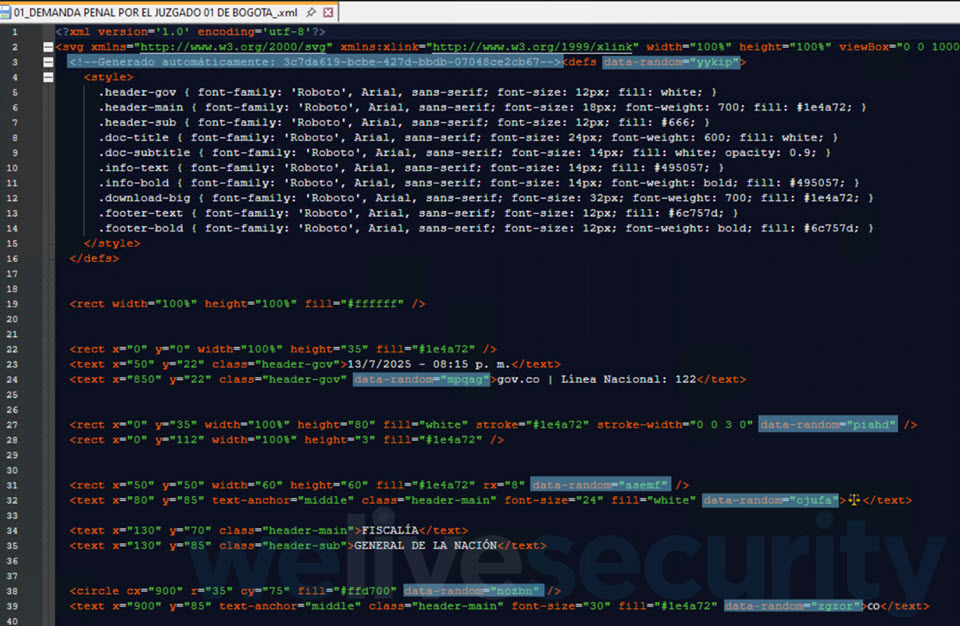960x626 pixels.
Task: Place cursor in highlighted data-random="yykip" attribute
Action: [673, 62]
